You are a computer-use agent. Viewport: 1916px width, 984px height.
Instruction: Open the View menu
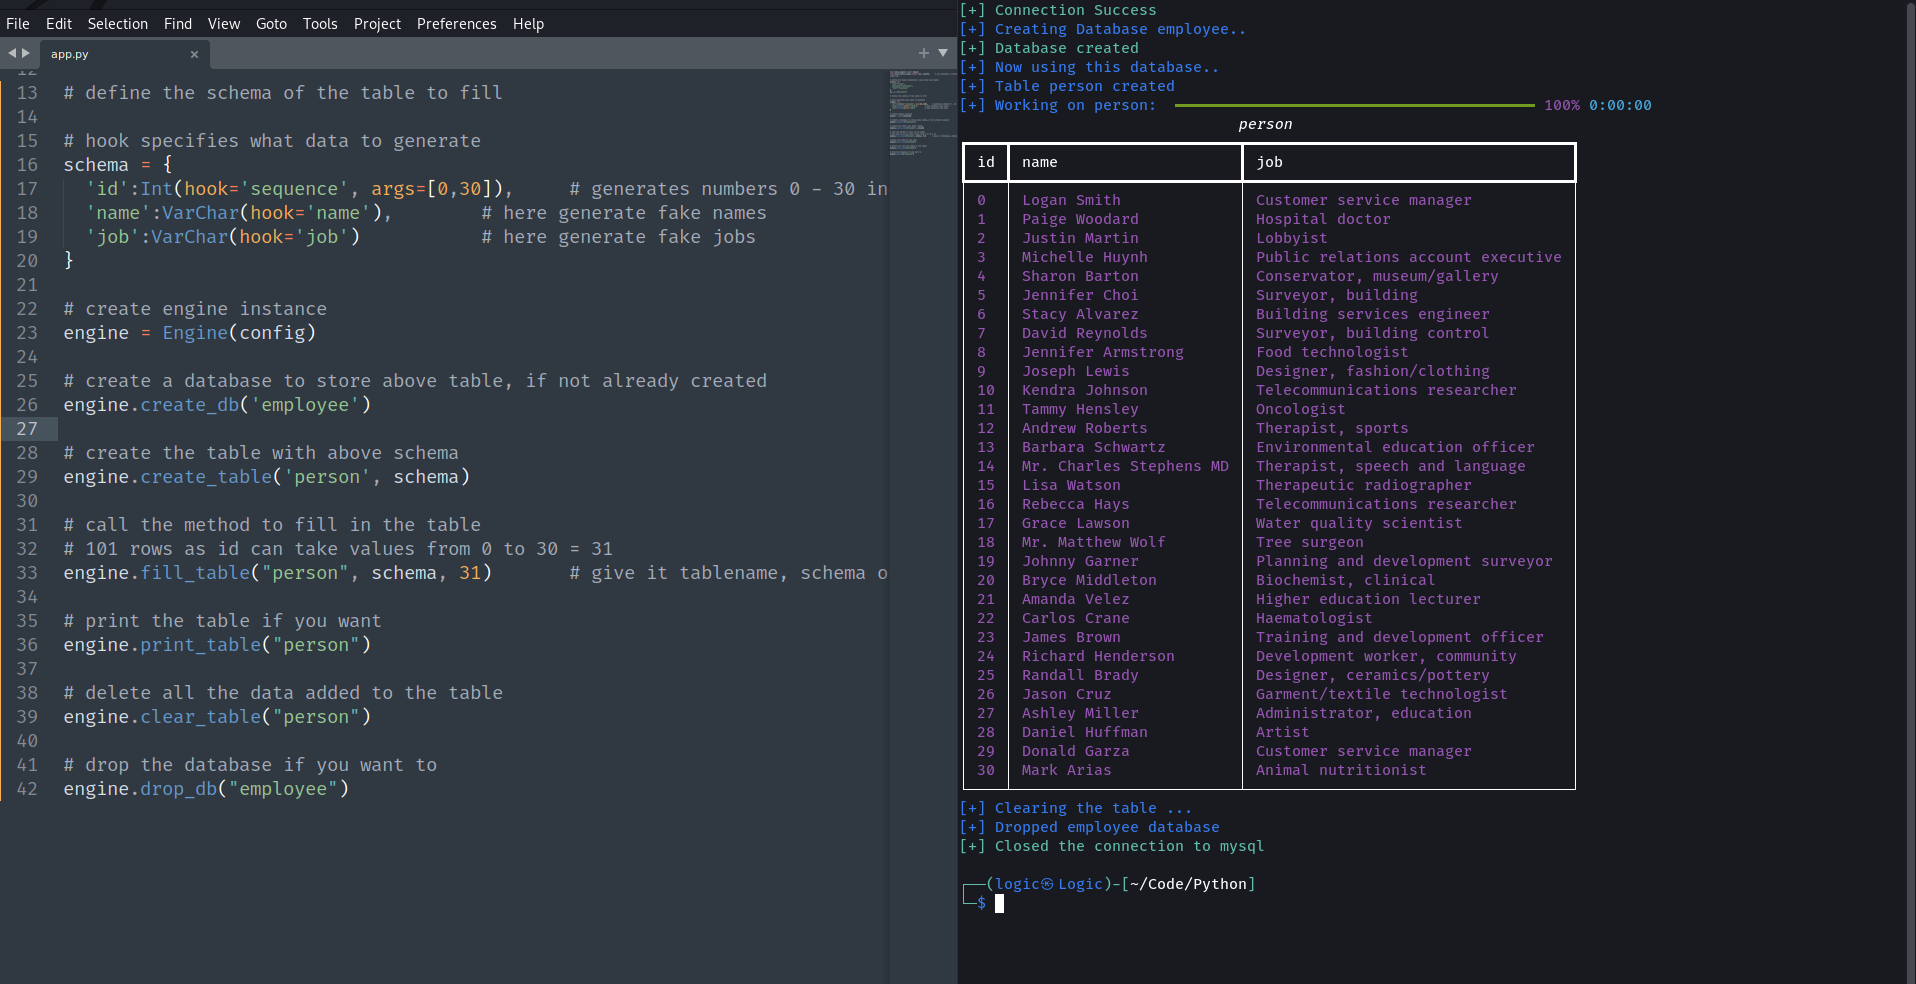click(x=224, y=23)
